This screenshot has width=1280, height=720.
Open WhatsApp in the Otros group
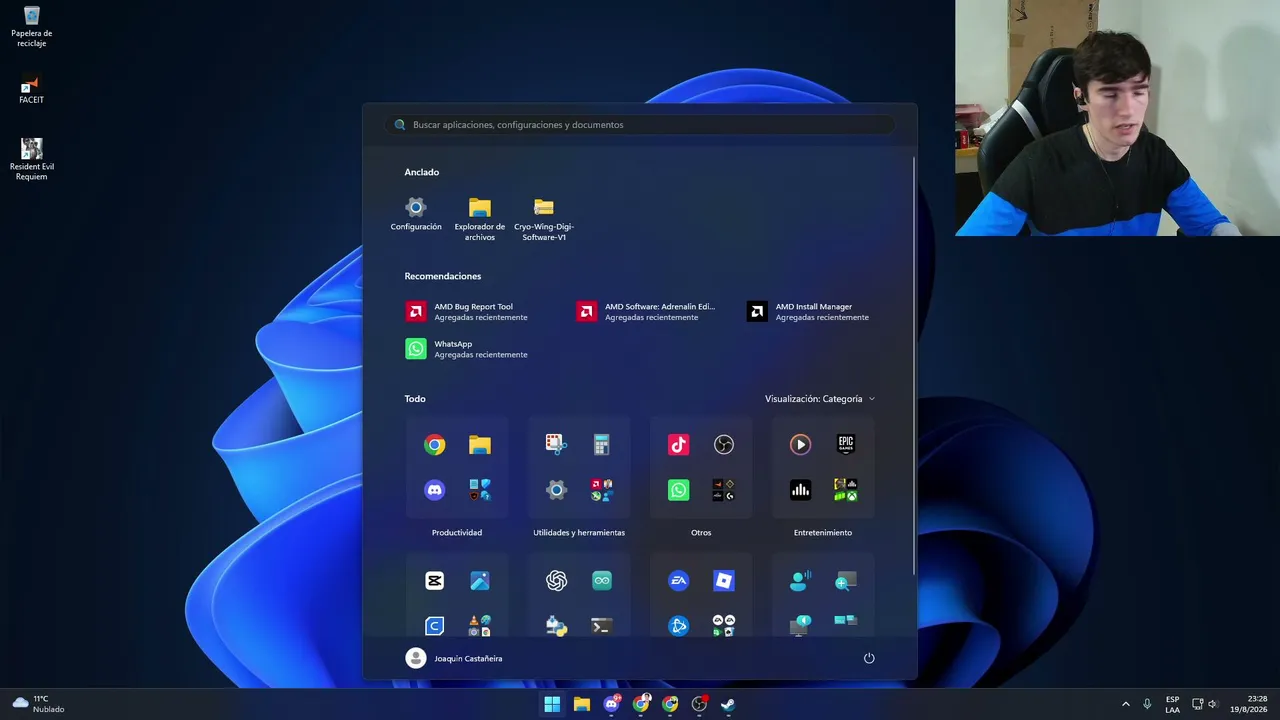point(678,490)
